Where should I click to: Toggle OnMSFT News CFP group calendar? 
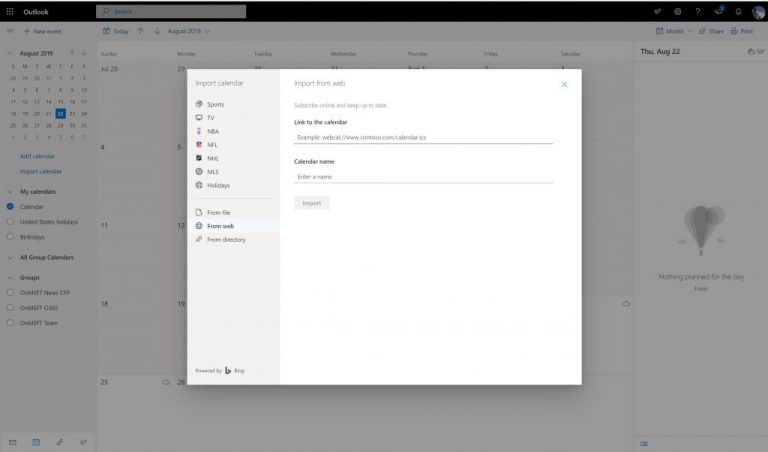[10, 292]
